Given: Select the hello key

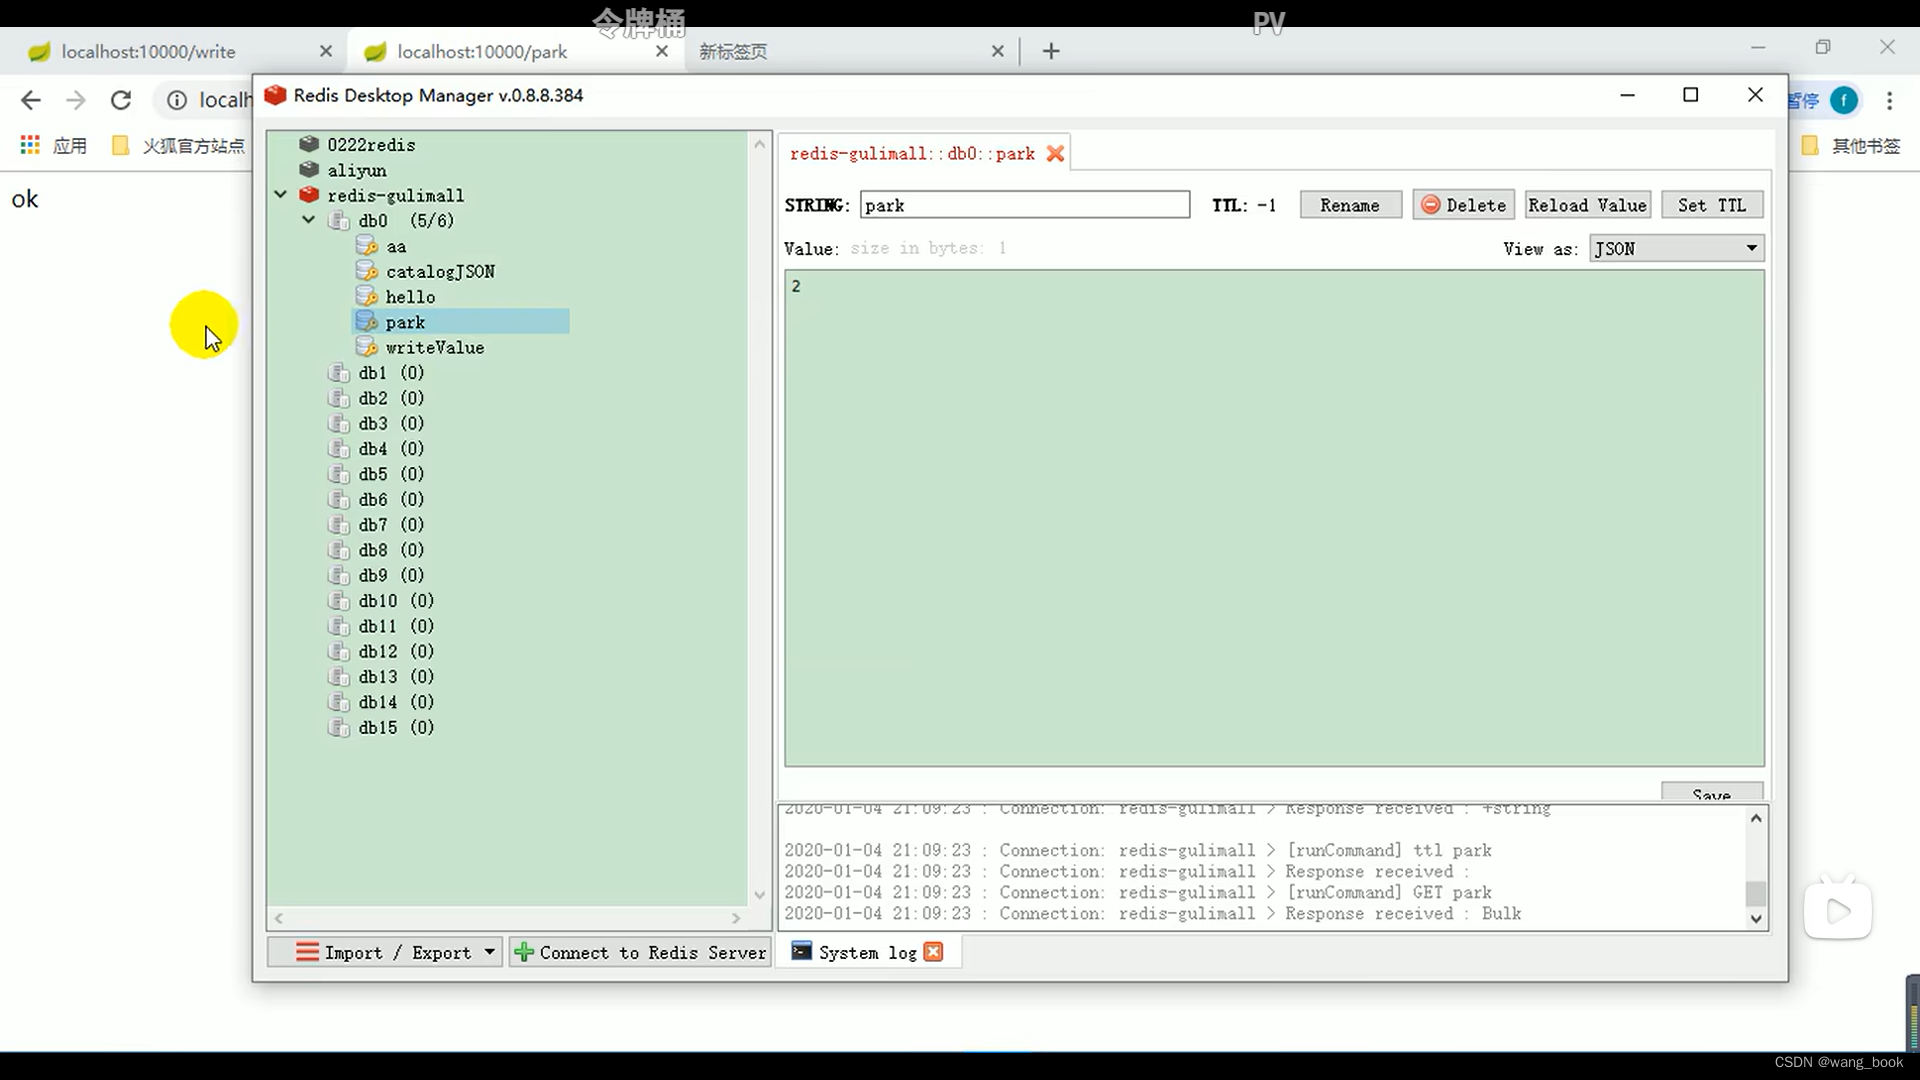Looking at the screenshot, I should (x=410, y=297).
